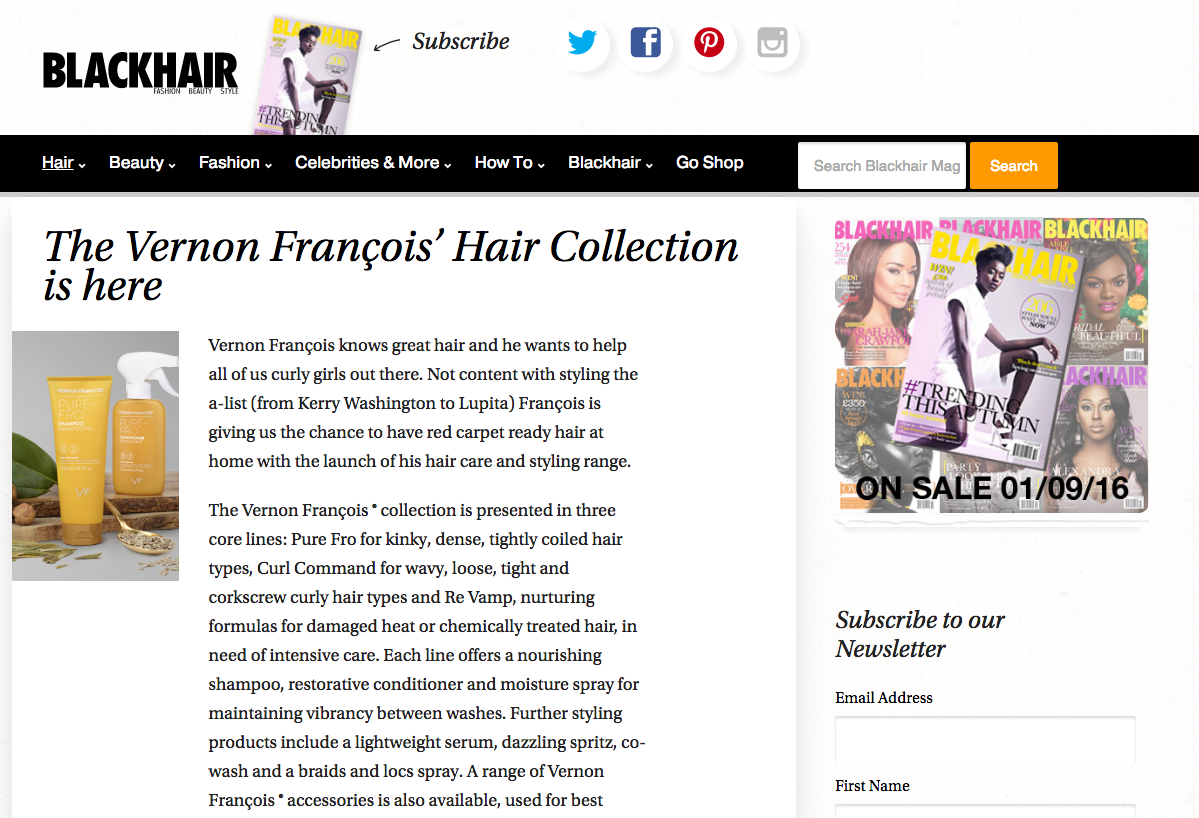This screenshot has width=1199, height=818.
Task: Open the On Sale magazine covers banner
Action: (991, 365)
